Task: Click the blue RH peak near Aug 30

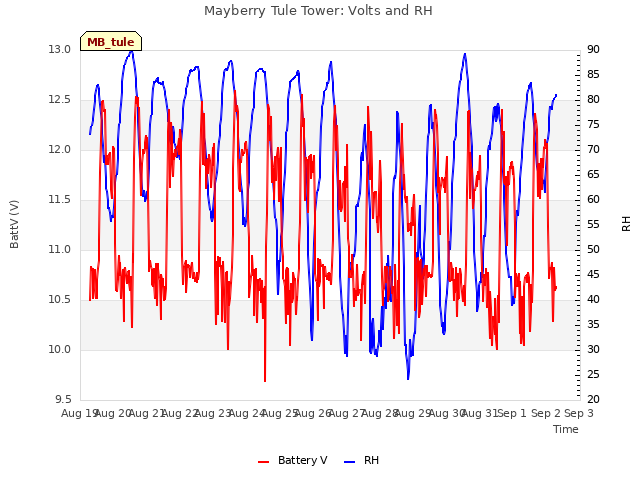Action: (x=464, y=55)
